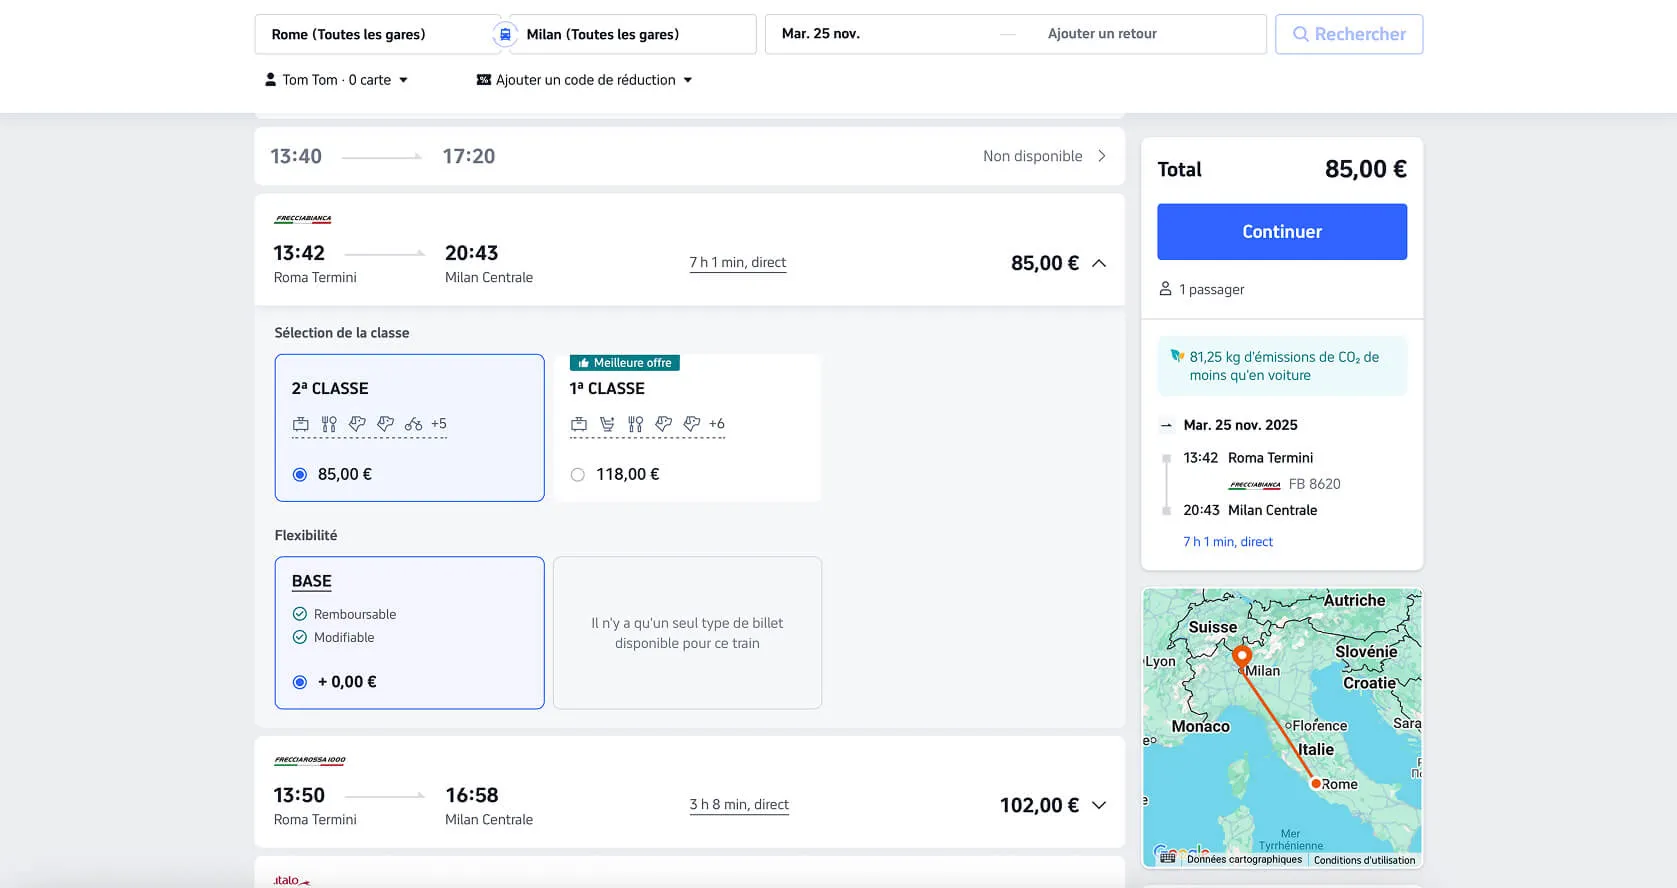Select the 1ª CLASSE 118,00 € radio button
This screenshot has width=1677, height=888.
coord(578,475)
